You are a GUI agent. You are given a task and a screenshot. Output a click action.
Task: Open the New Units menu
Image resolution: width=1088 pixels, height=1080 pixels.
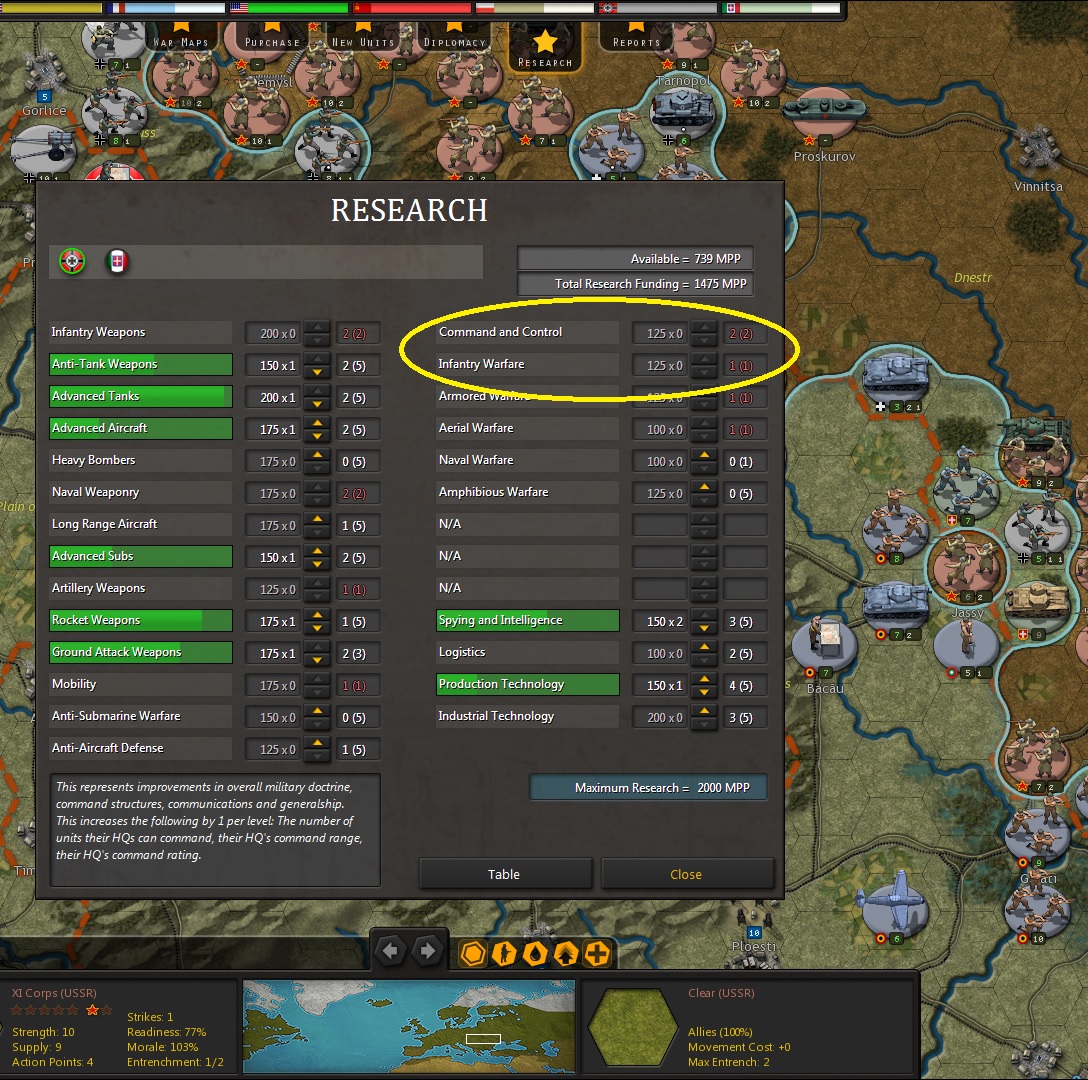[363, 36]
